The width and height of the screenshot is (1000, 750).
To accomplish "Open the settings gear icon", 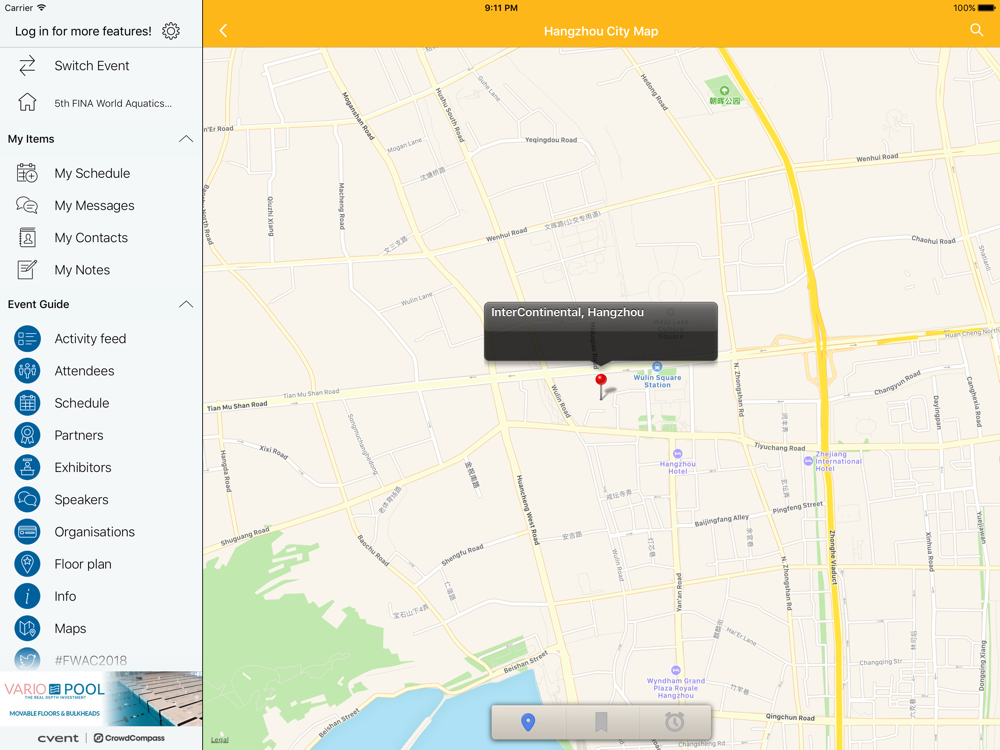I will (171, 31).
